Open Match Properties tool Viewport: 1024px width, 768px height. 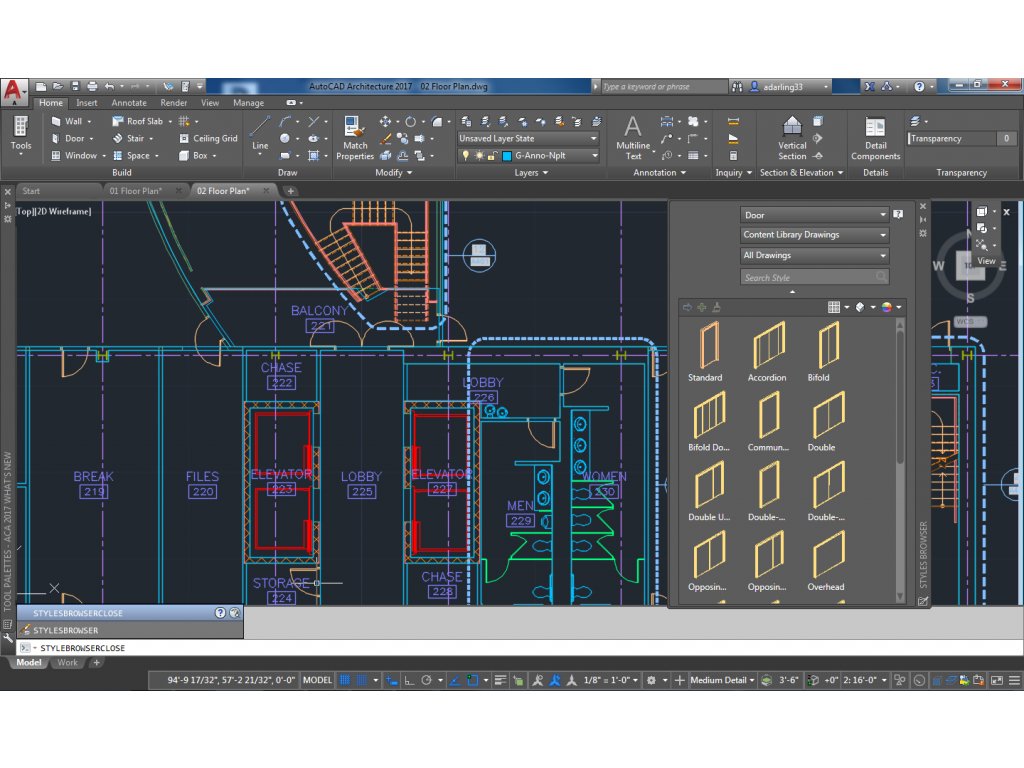(355, 138)
